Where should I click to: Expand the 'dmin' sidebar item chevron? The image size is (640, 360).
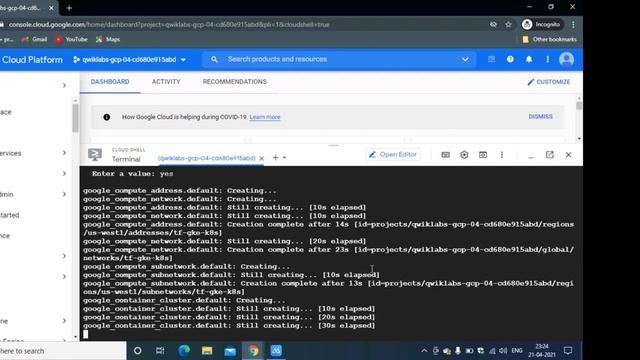(x=64, y=194)
